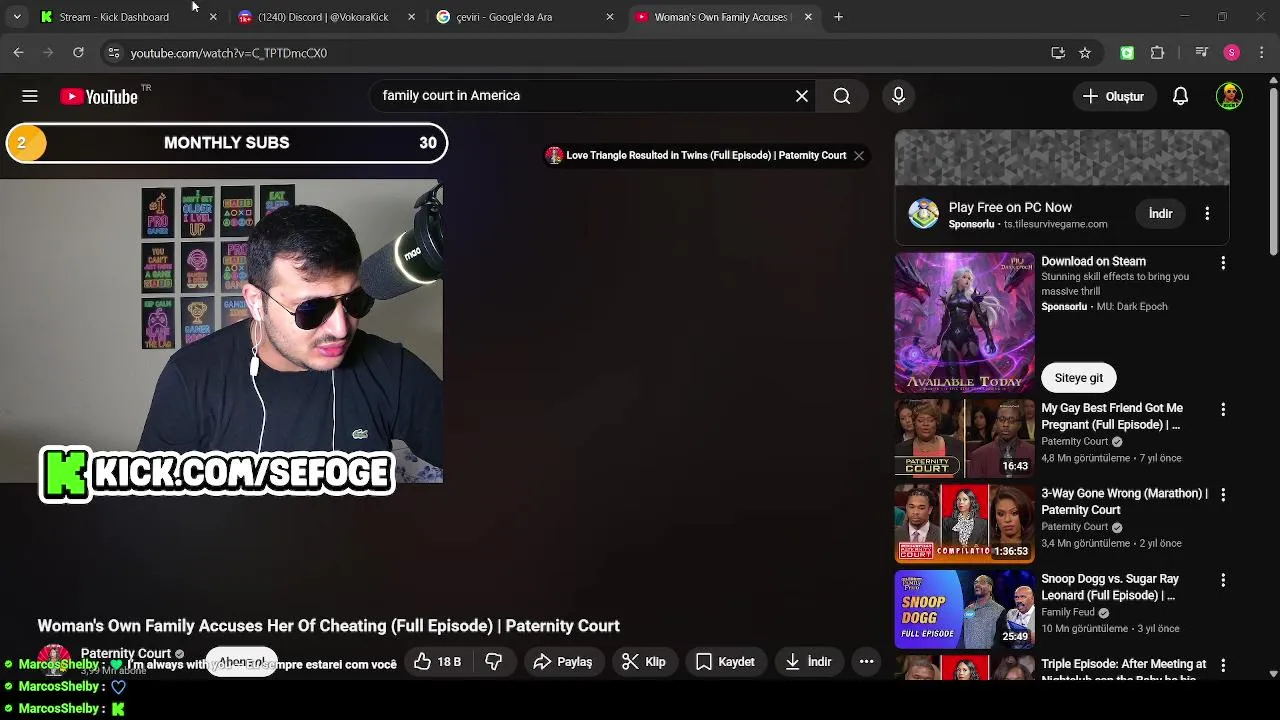
Task: Expand the Chrome tab search dropdown
Action: (17, 17)
